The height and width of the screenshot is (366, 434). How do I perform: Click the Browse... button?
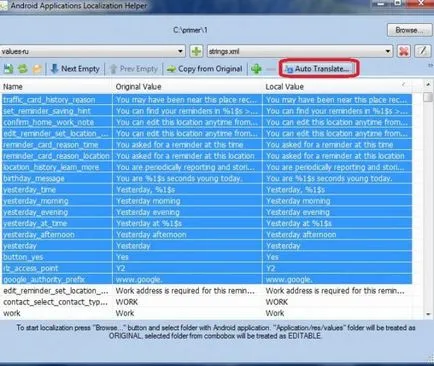click(x=409, y=30)
